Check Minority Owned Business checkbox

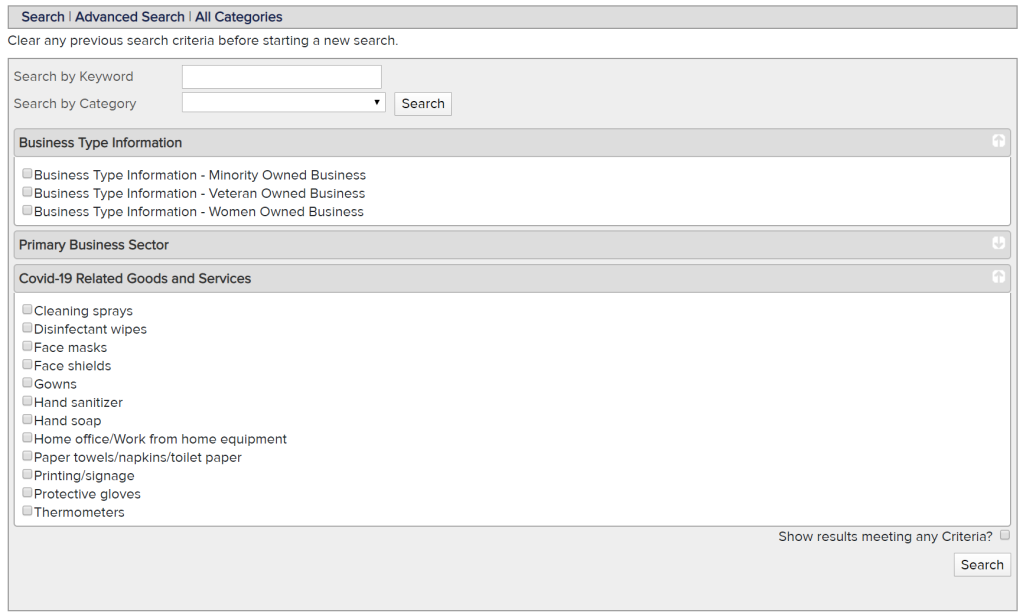pyautogui.click(x=27, y=174)
